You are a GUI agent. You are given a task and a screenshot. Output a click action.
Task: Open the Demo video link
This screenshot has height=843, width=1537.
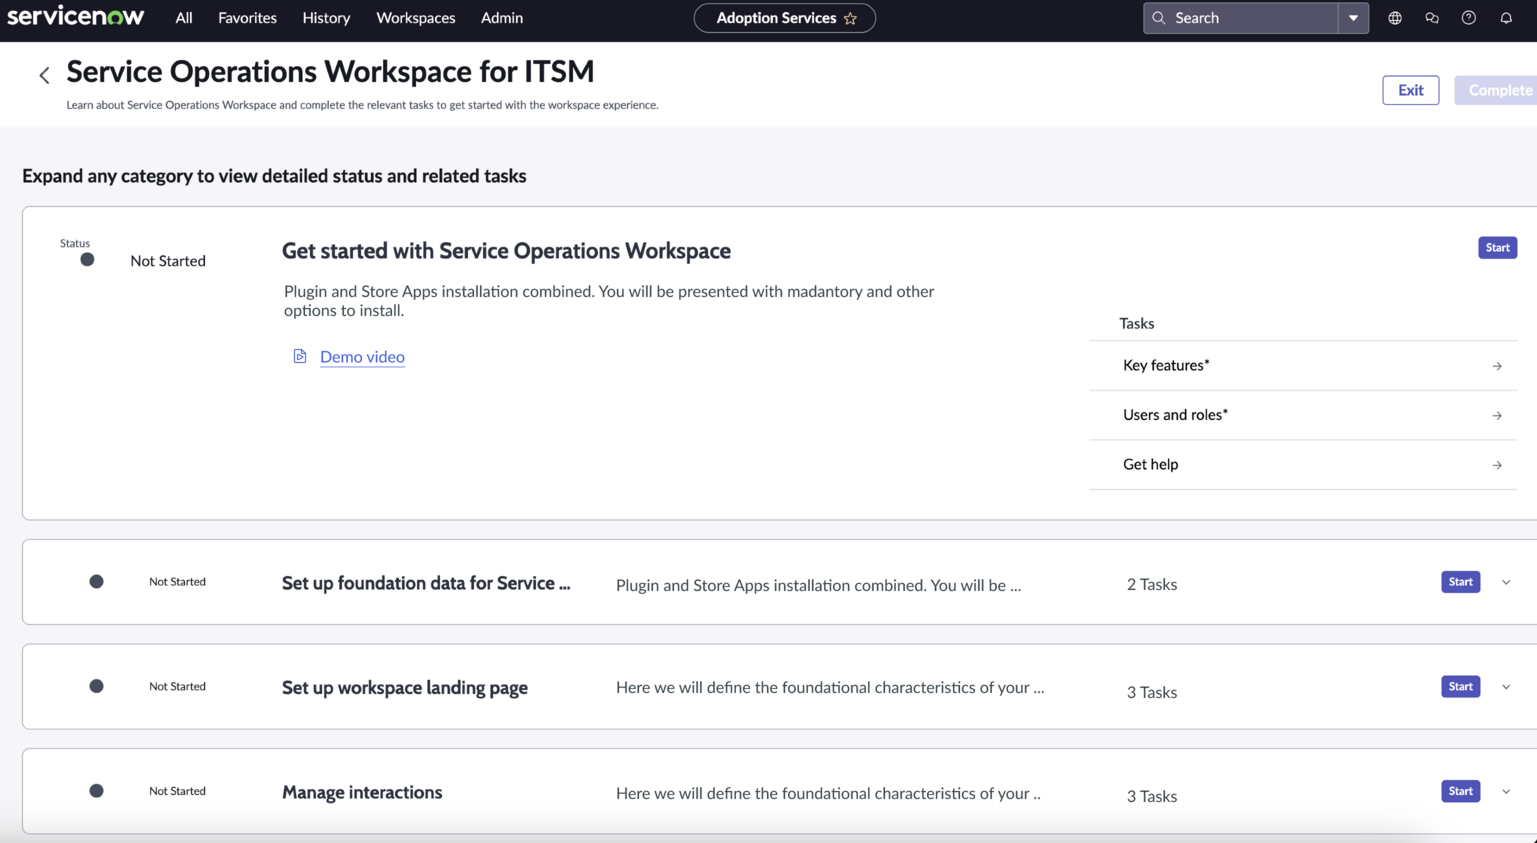pyautogui.click(x=362, y=357)
